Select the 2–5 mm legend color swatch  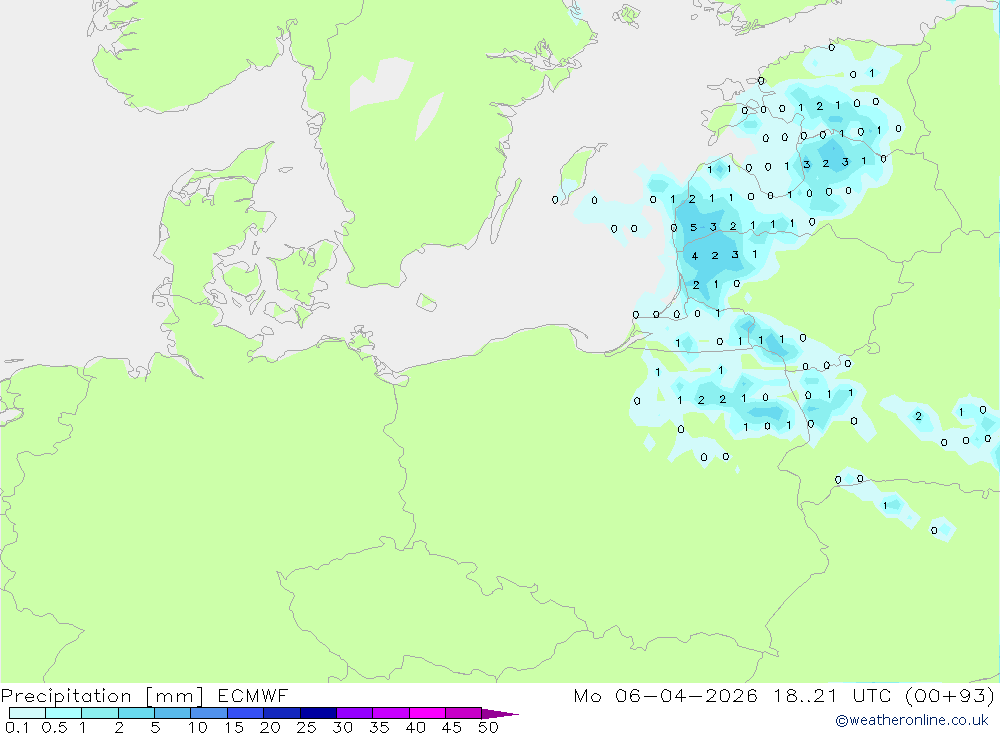point(136,713)
